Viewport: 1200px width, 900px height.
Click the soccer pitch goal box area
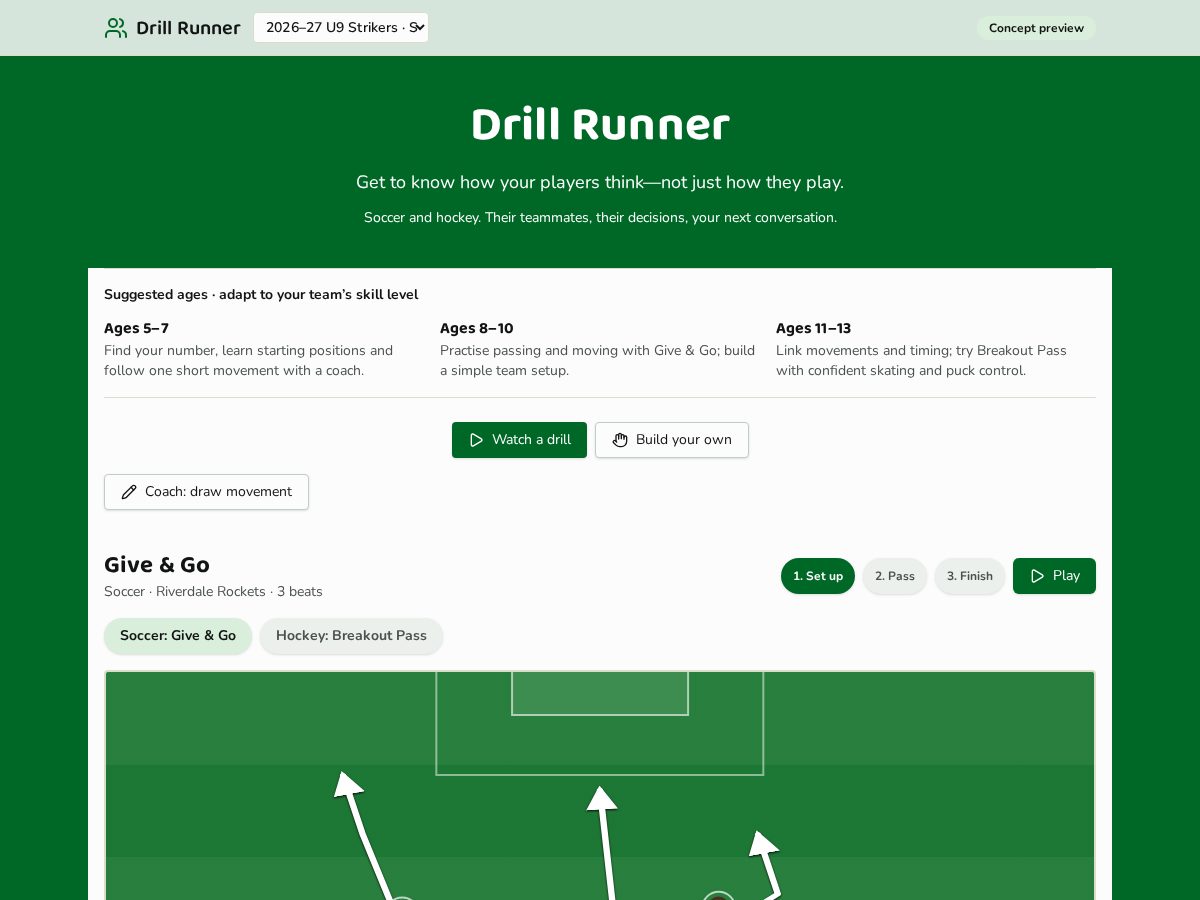600,693
